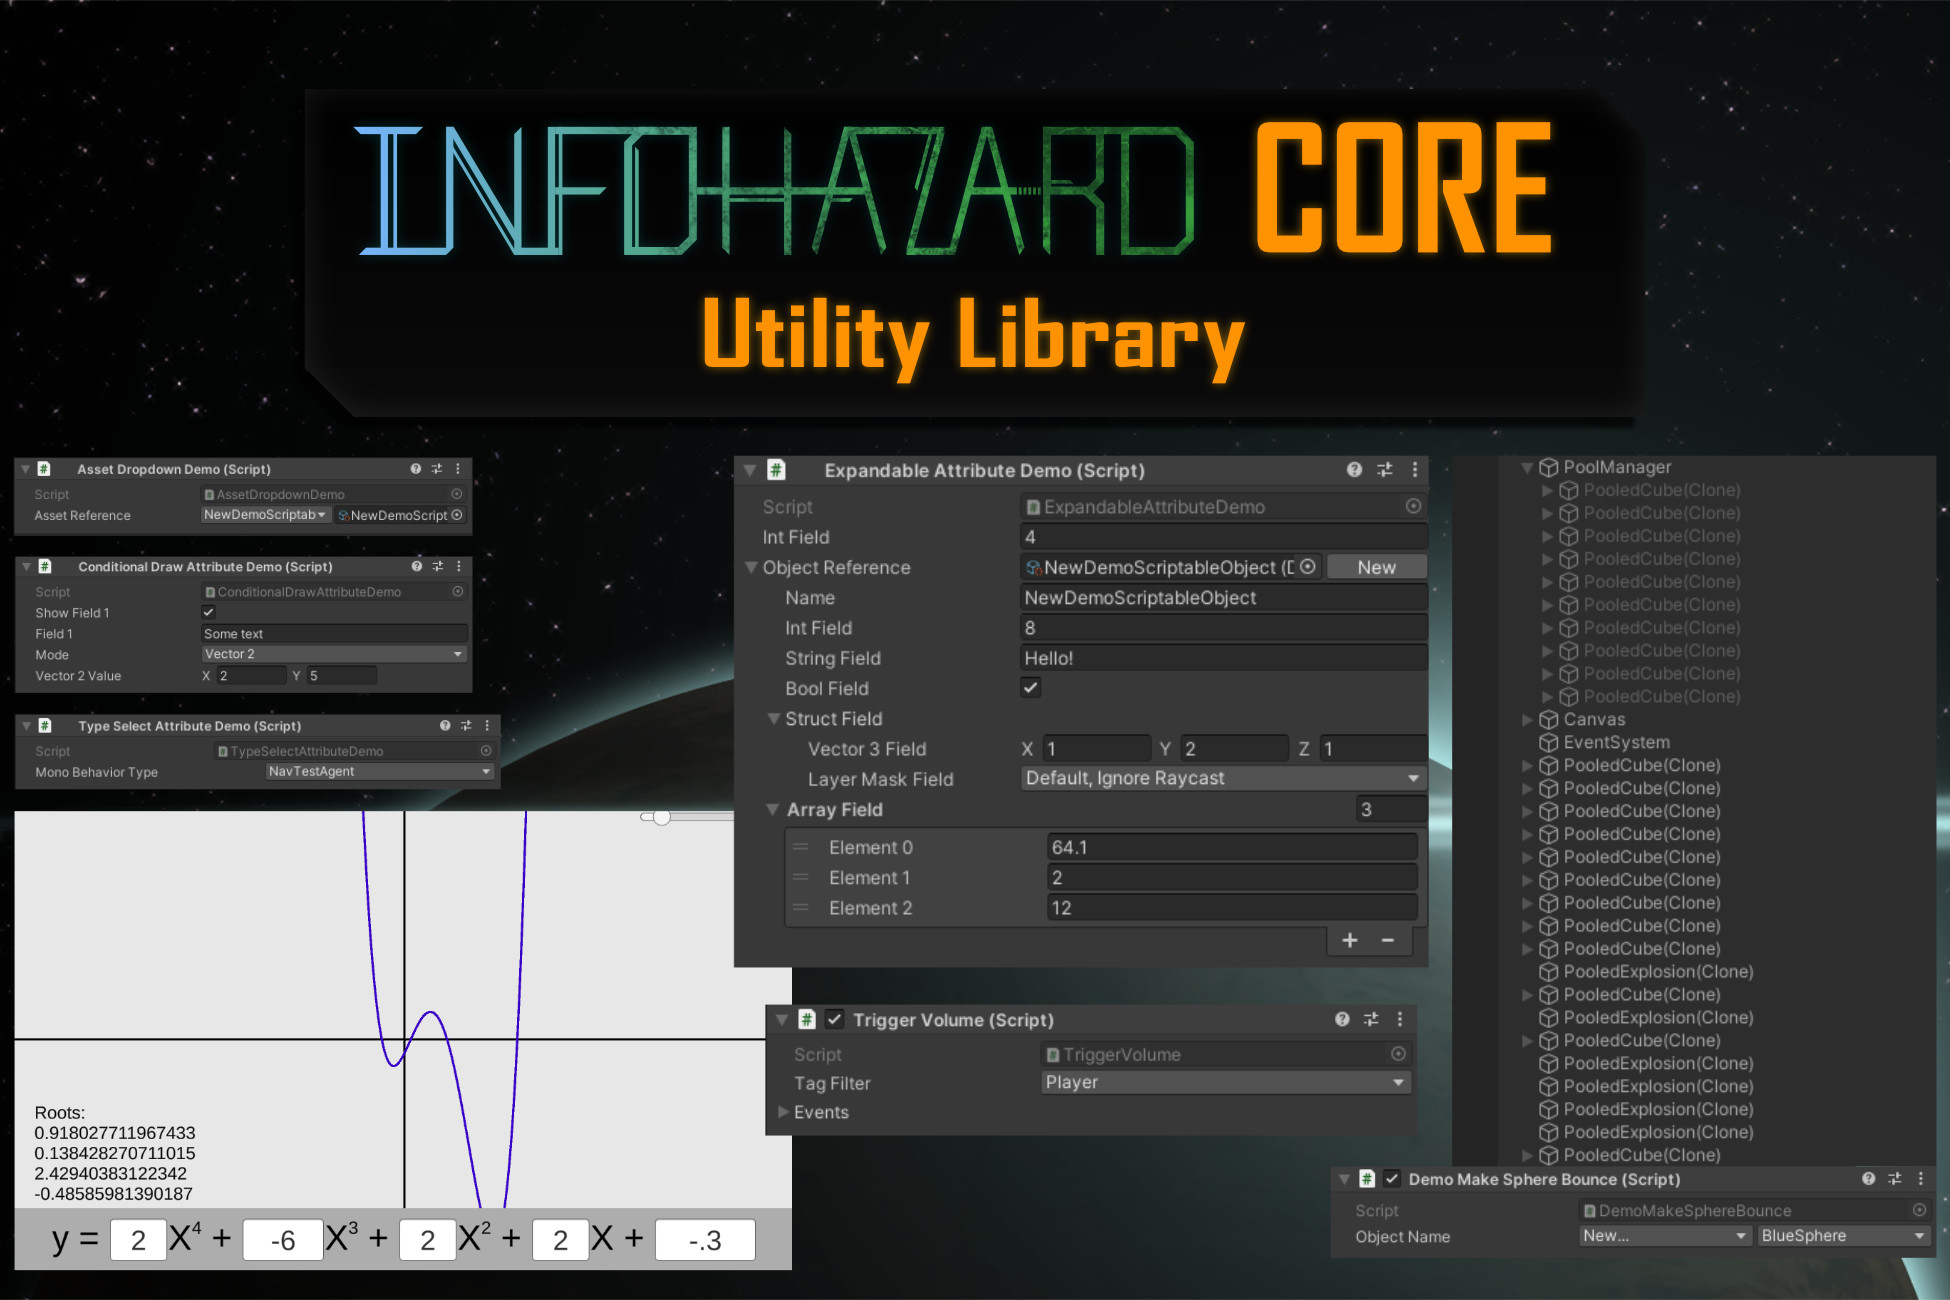Click the plus button under Array Field
The width and height of the screenshot is (1950, 1300).
(x=1349, y=940)
